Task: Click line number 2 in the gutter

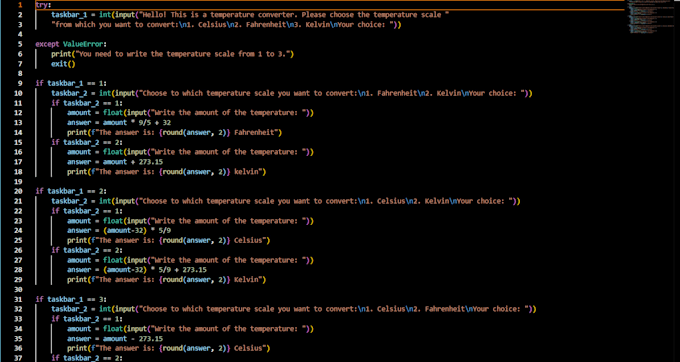Action: [x=20, y=15]
